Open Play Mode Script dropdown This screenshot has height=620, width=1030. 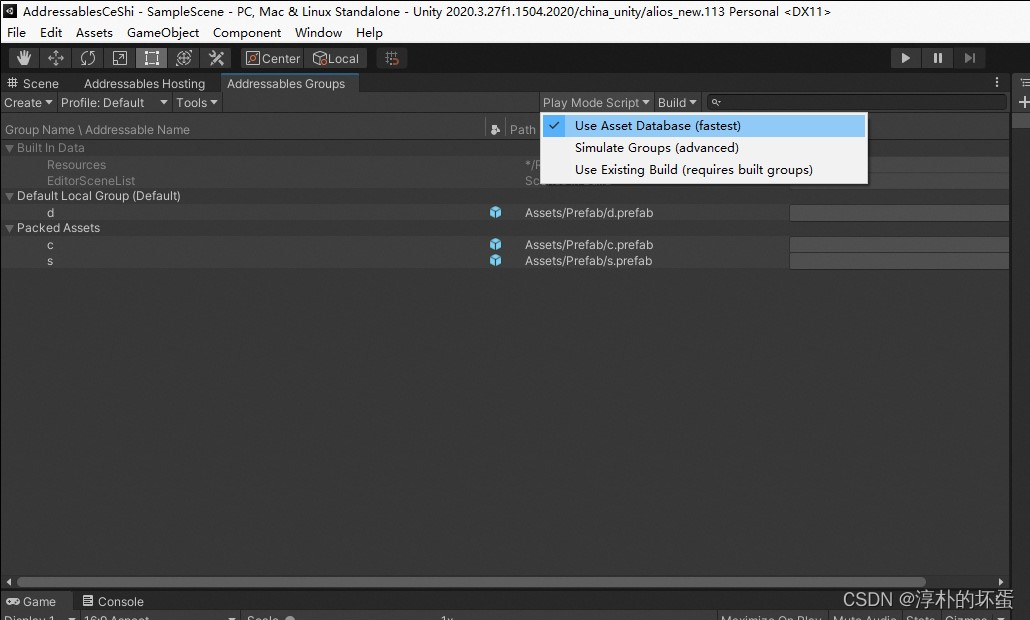tap(596, 102)
